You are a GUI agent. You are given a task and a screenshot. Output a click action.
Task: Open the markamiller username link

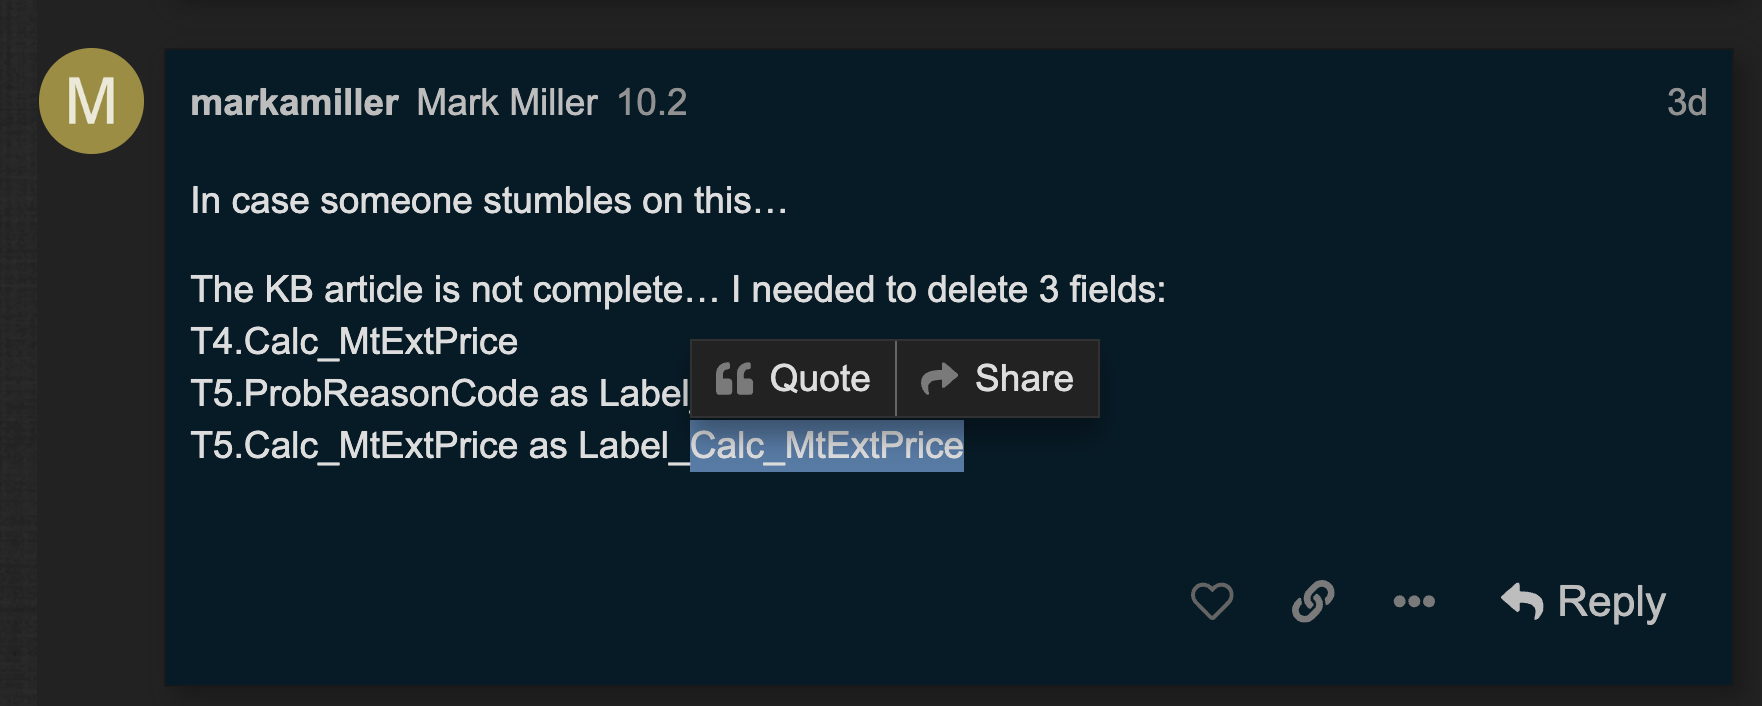pos(294,102)
